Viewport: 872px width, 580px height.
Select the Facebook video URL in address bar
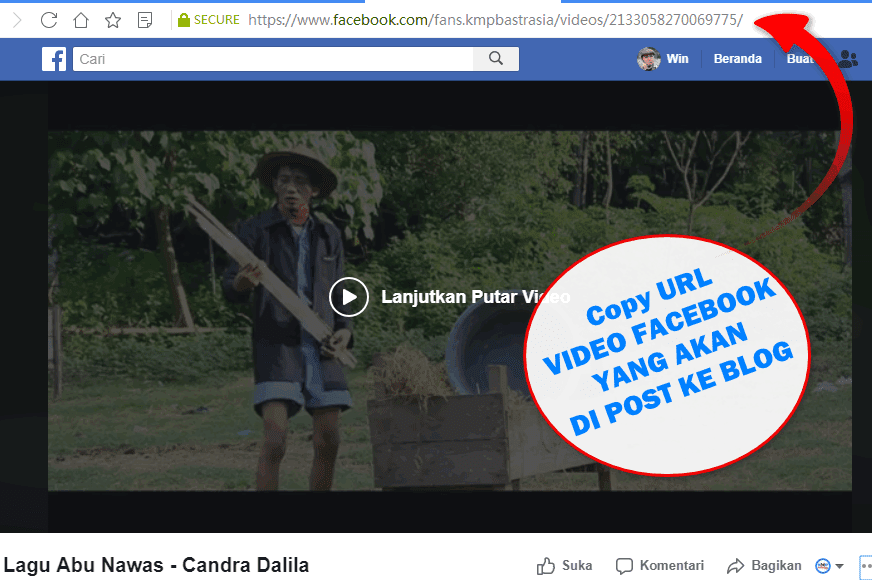point(495,20)
